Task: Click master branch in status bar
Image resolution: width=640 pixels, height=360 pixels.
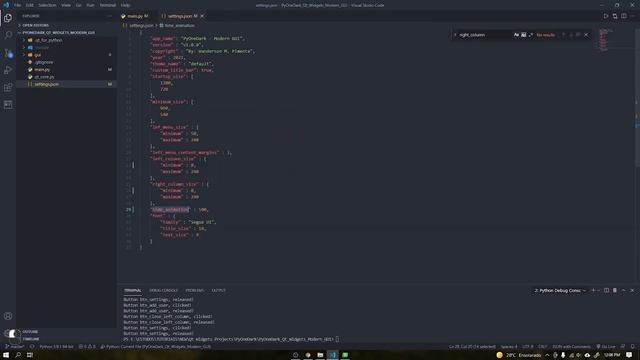Action: click(x=14, y=347)
